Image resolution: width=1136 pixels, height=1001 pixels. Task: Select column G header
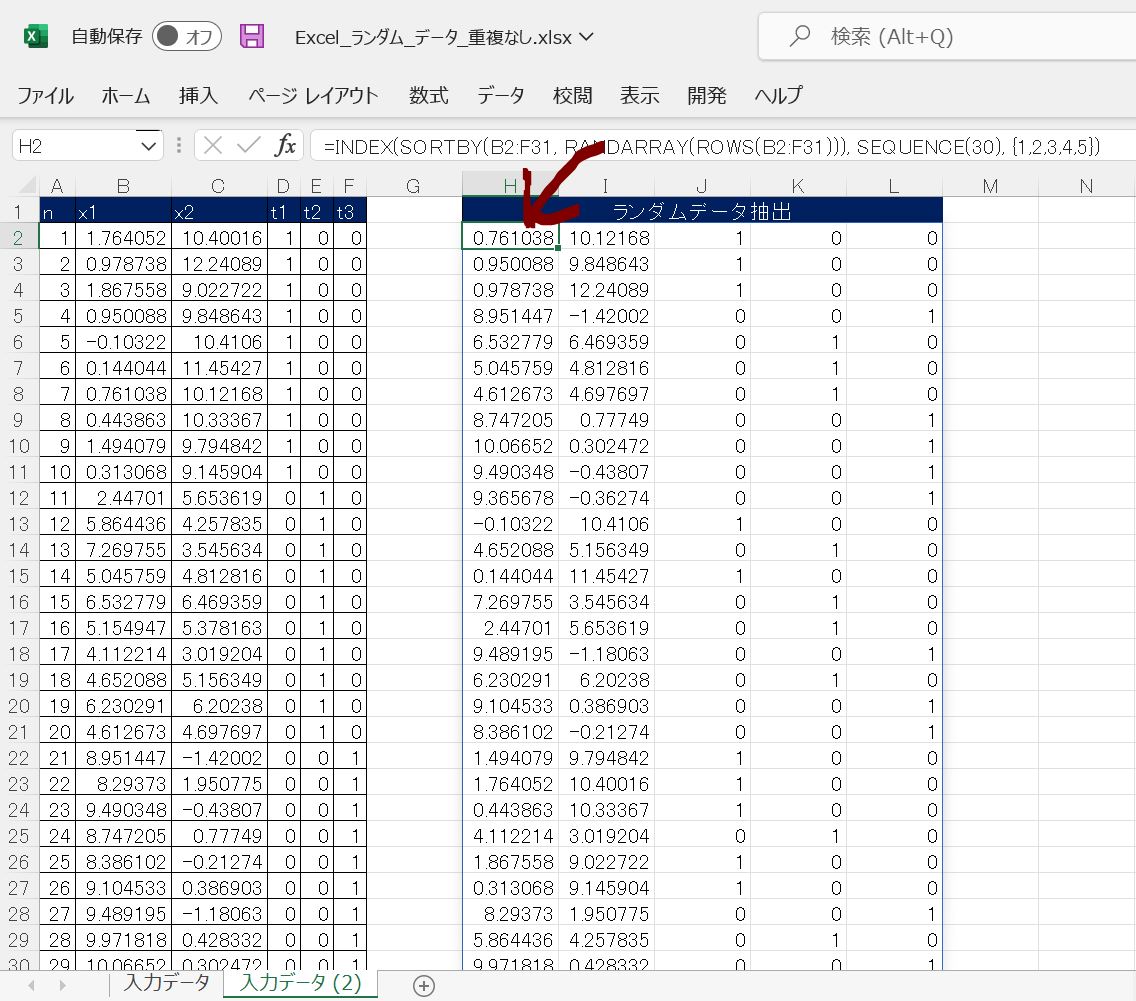pyautogui.click(x=414, y=186)
